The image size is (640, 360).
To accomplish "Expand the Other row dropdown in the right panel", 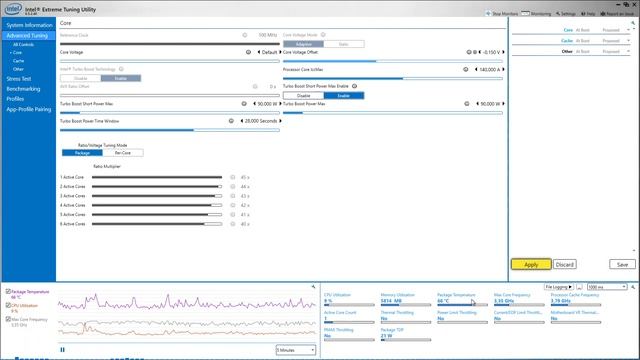I will tap(629, 51).
